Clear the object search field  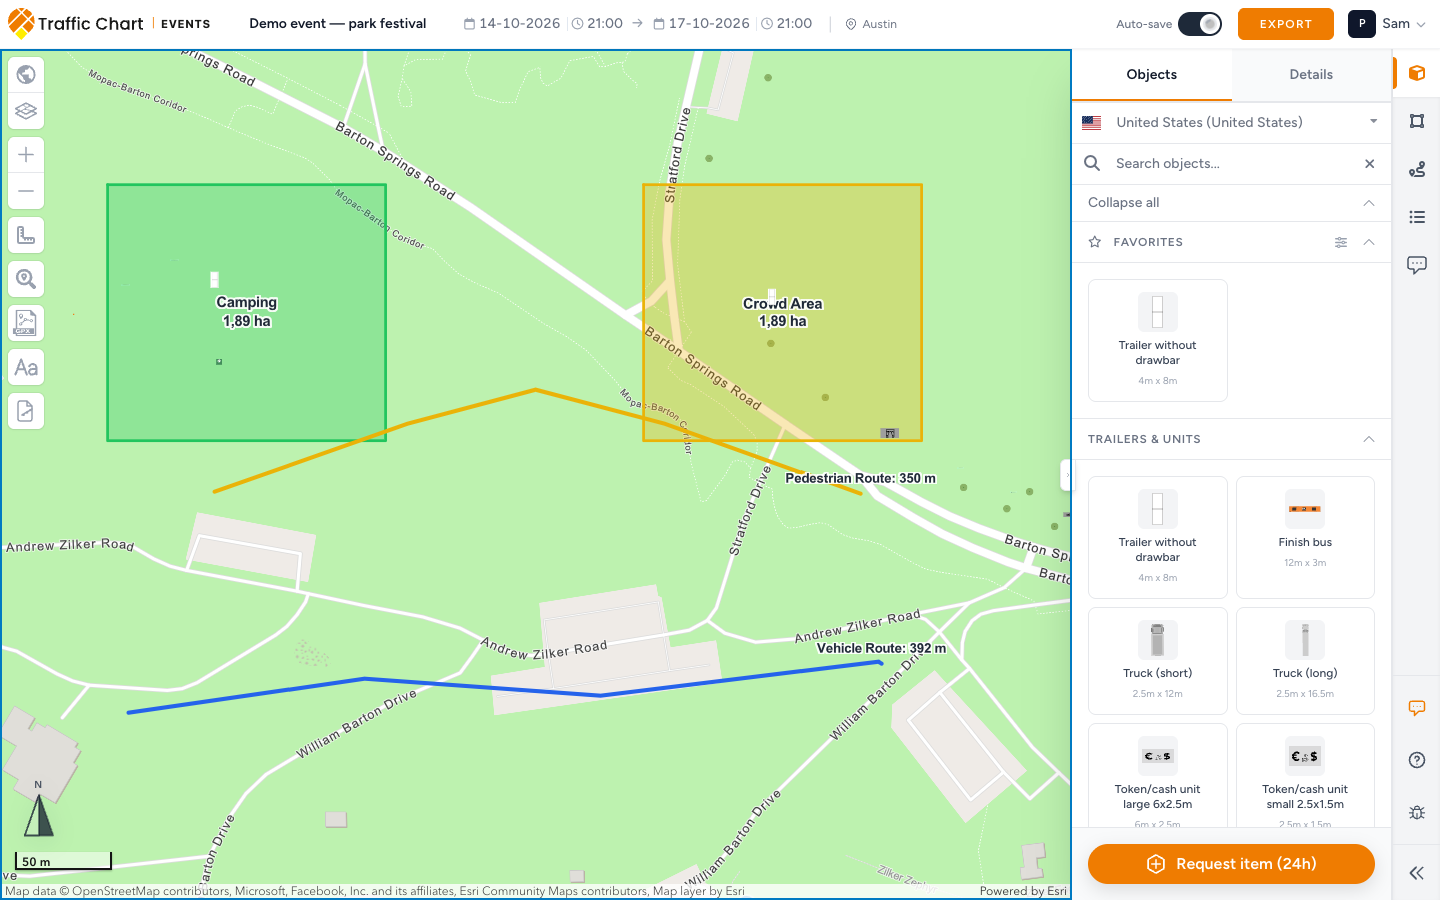1370,164
